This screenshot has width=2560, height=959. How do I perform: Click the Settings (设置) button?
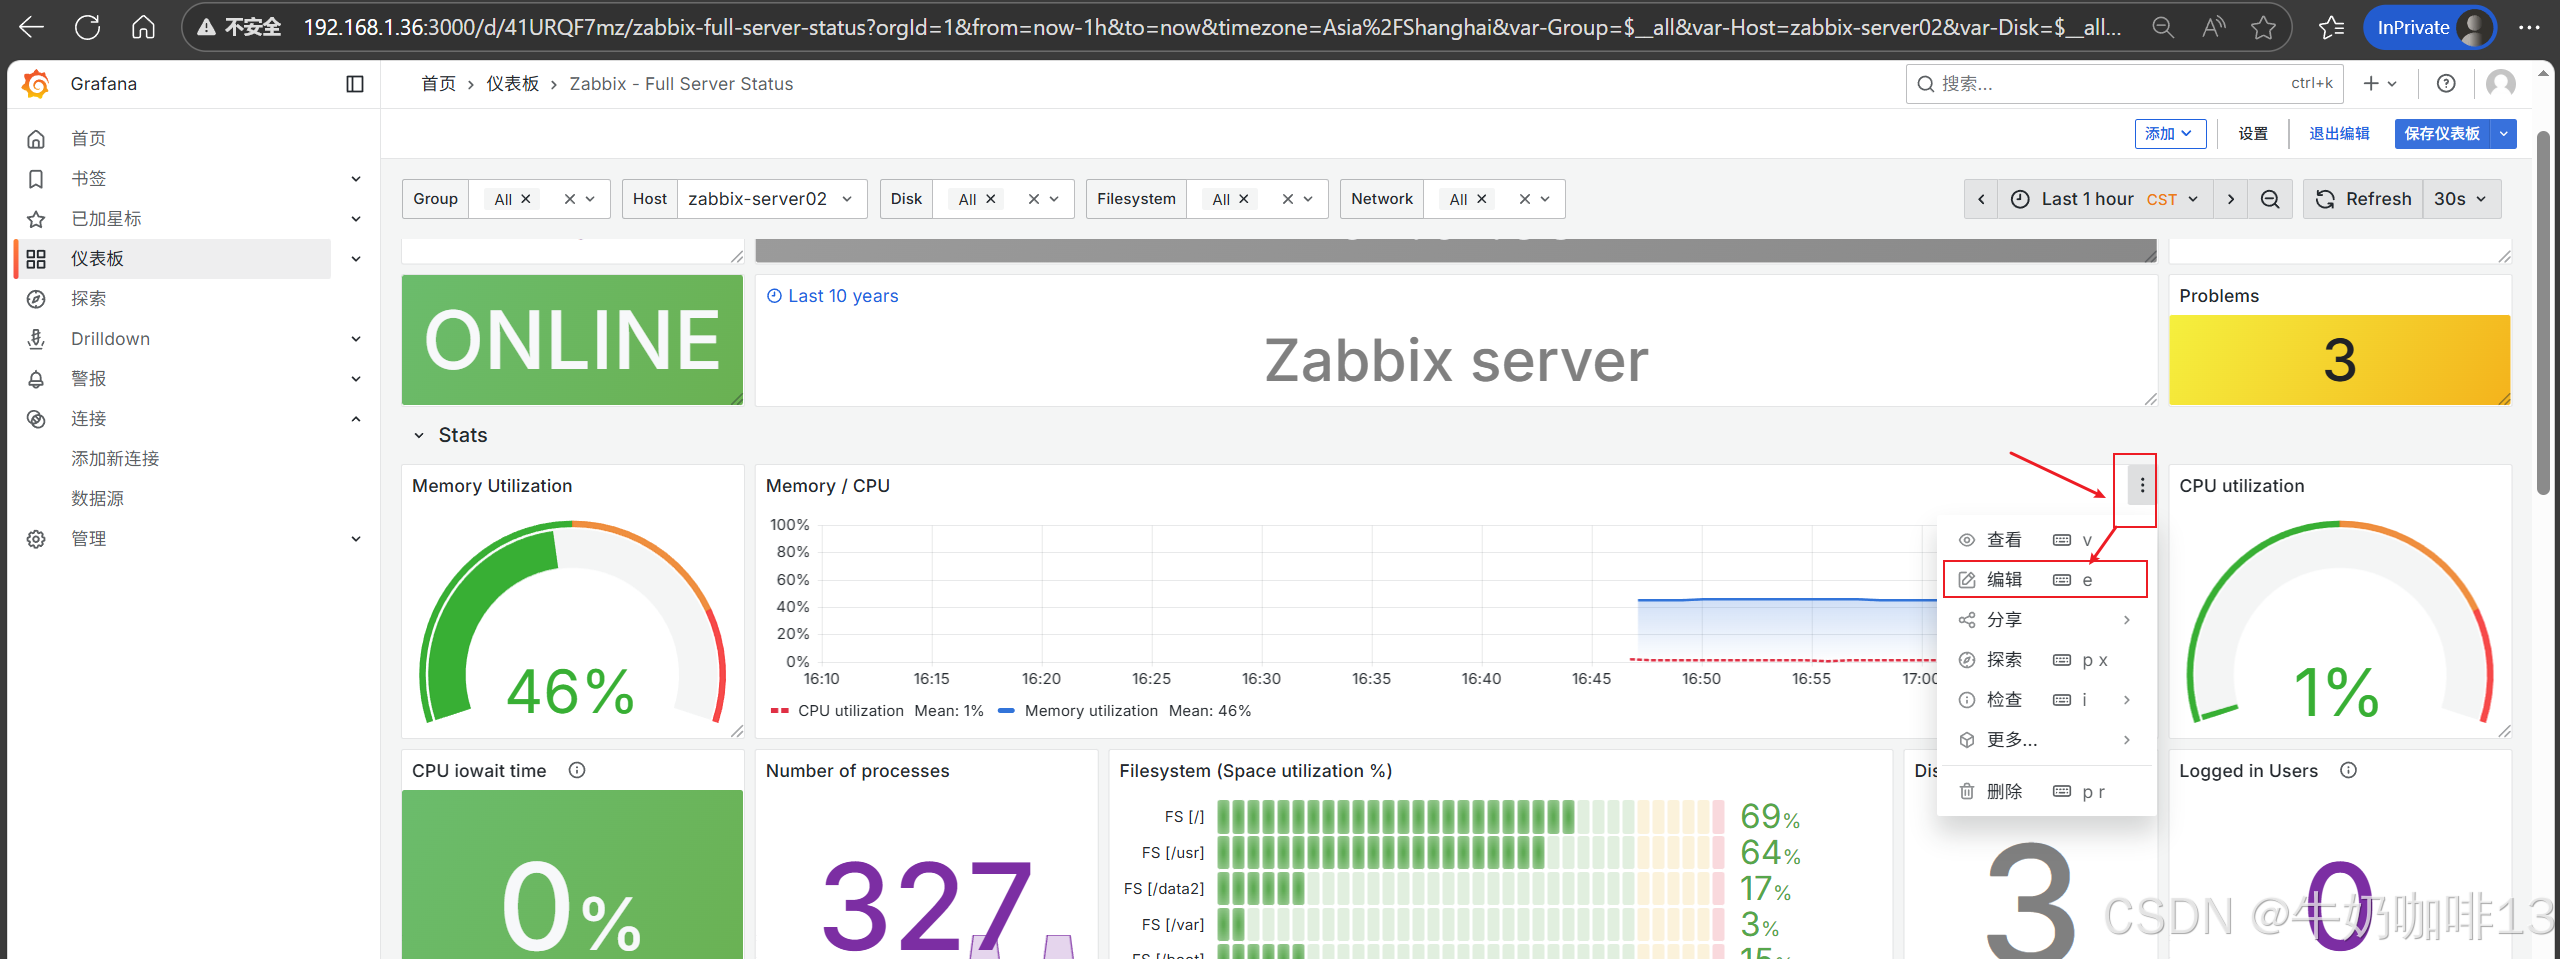(2253, 134)
